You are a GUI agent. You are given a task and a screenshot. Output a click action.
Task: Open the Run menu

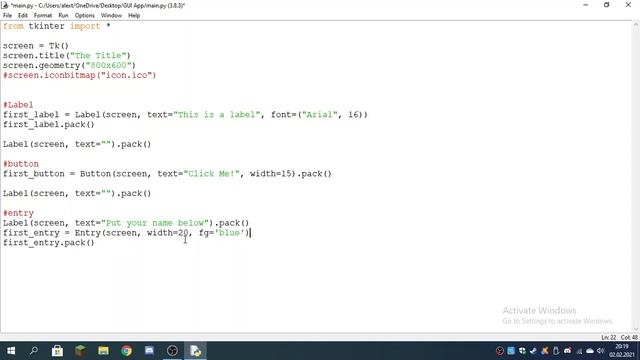[x=63, y=16]
